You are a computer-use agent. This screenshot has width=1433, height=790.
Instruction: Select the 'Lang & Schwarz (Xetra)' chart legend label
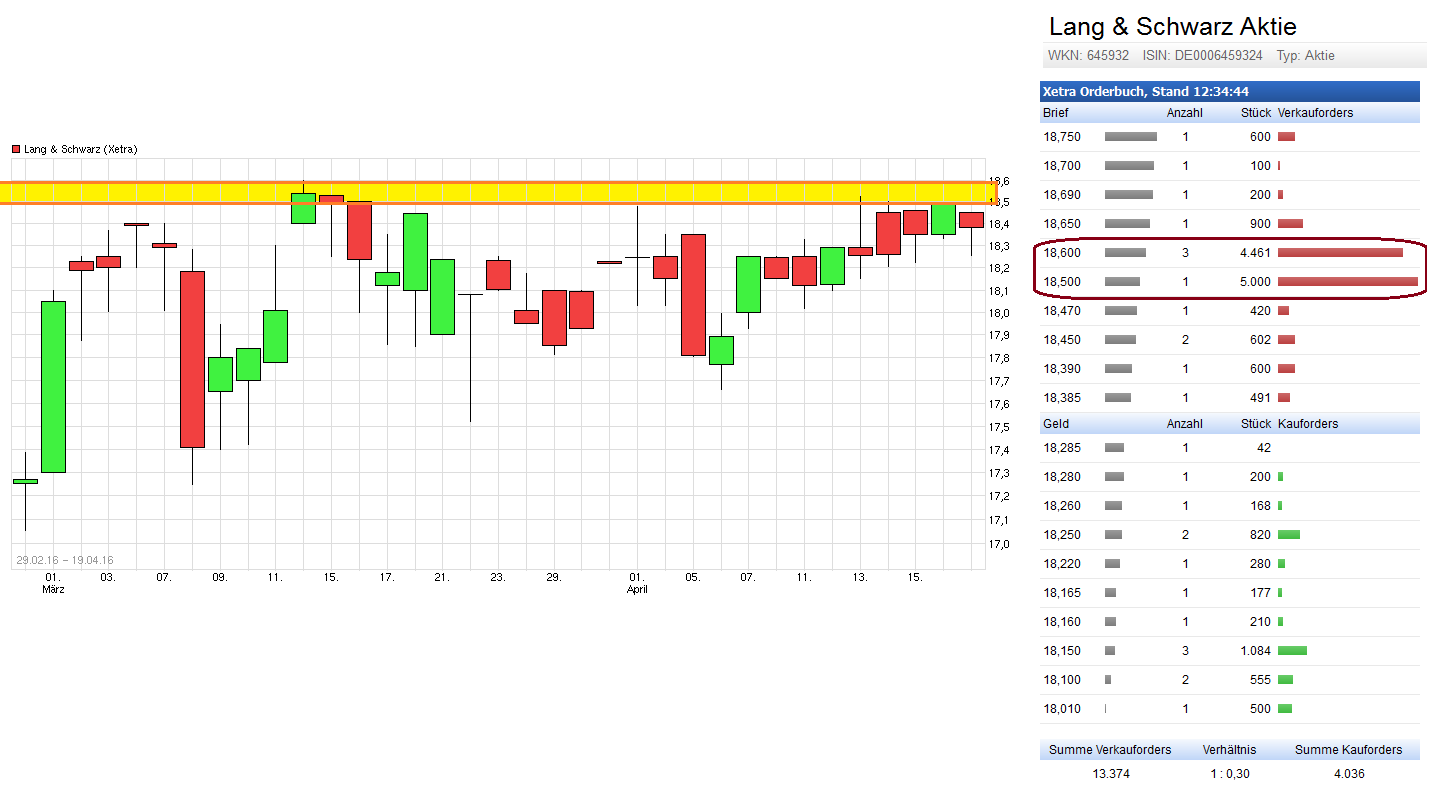click(x=80, y=149)
